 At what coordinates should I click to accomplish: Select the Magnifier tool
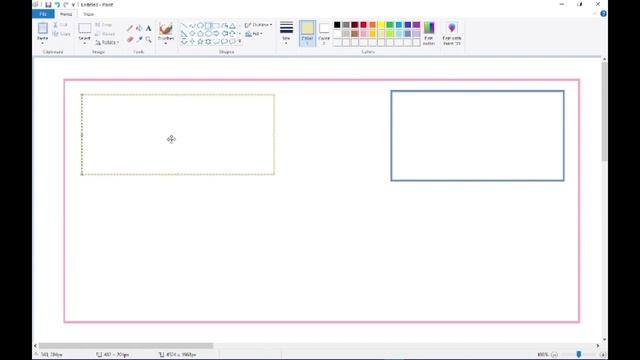(x=149, y=39)
